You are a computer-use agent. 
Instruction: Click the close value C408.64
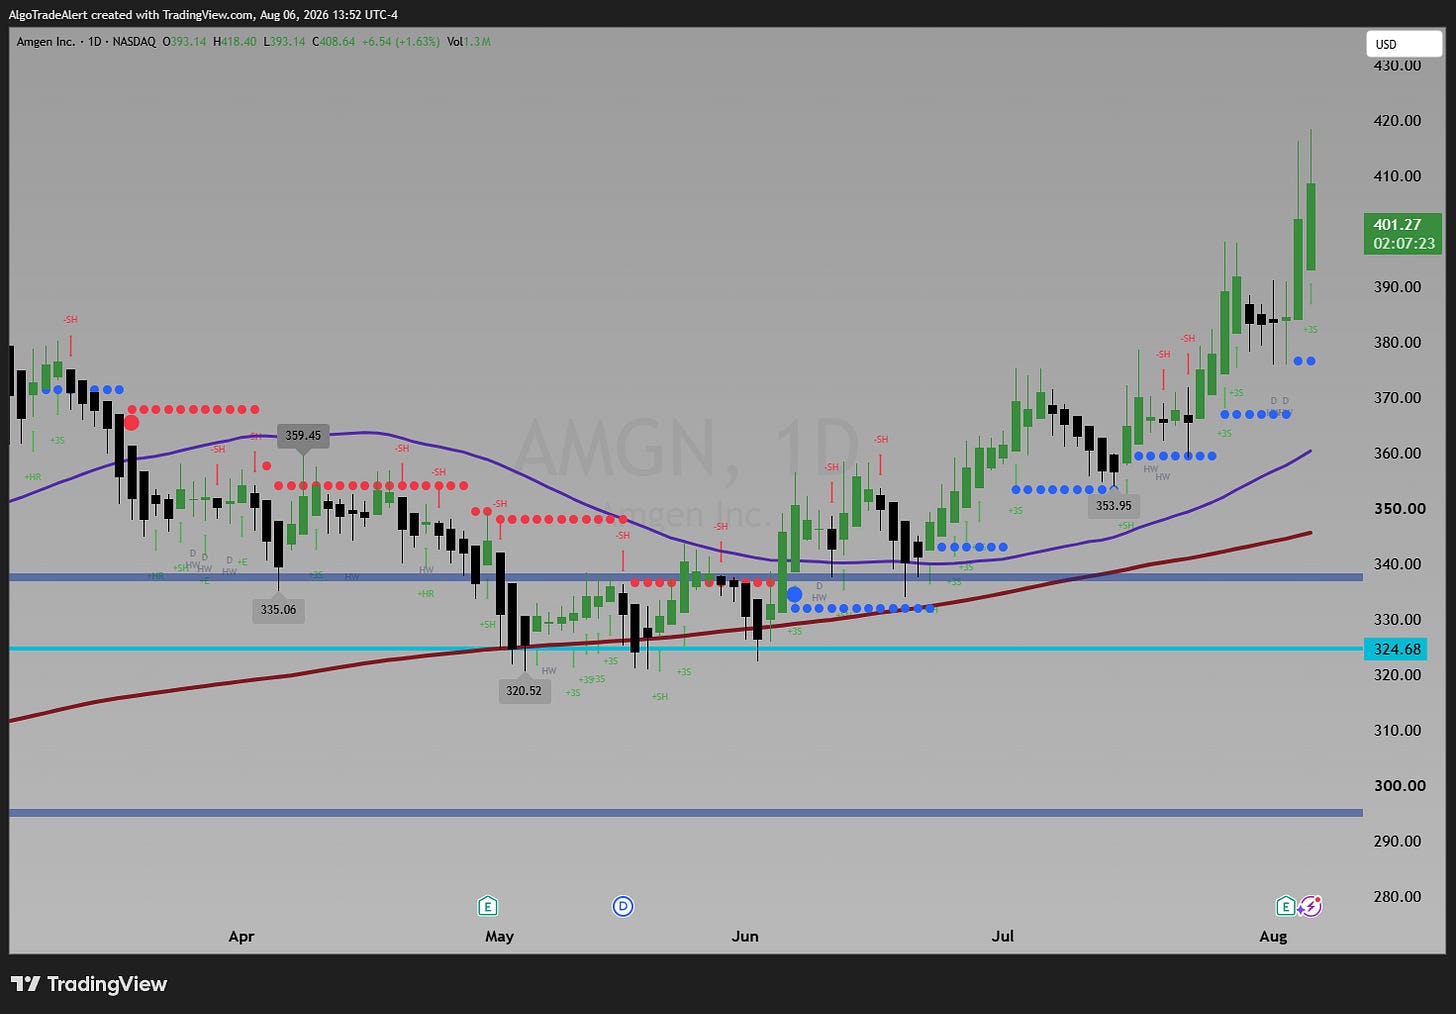[x=334, y=42]
